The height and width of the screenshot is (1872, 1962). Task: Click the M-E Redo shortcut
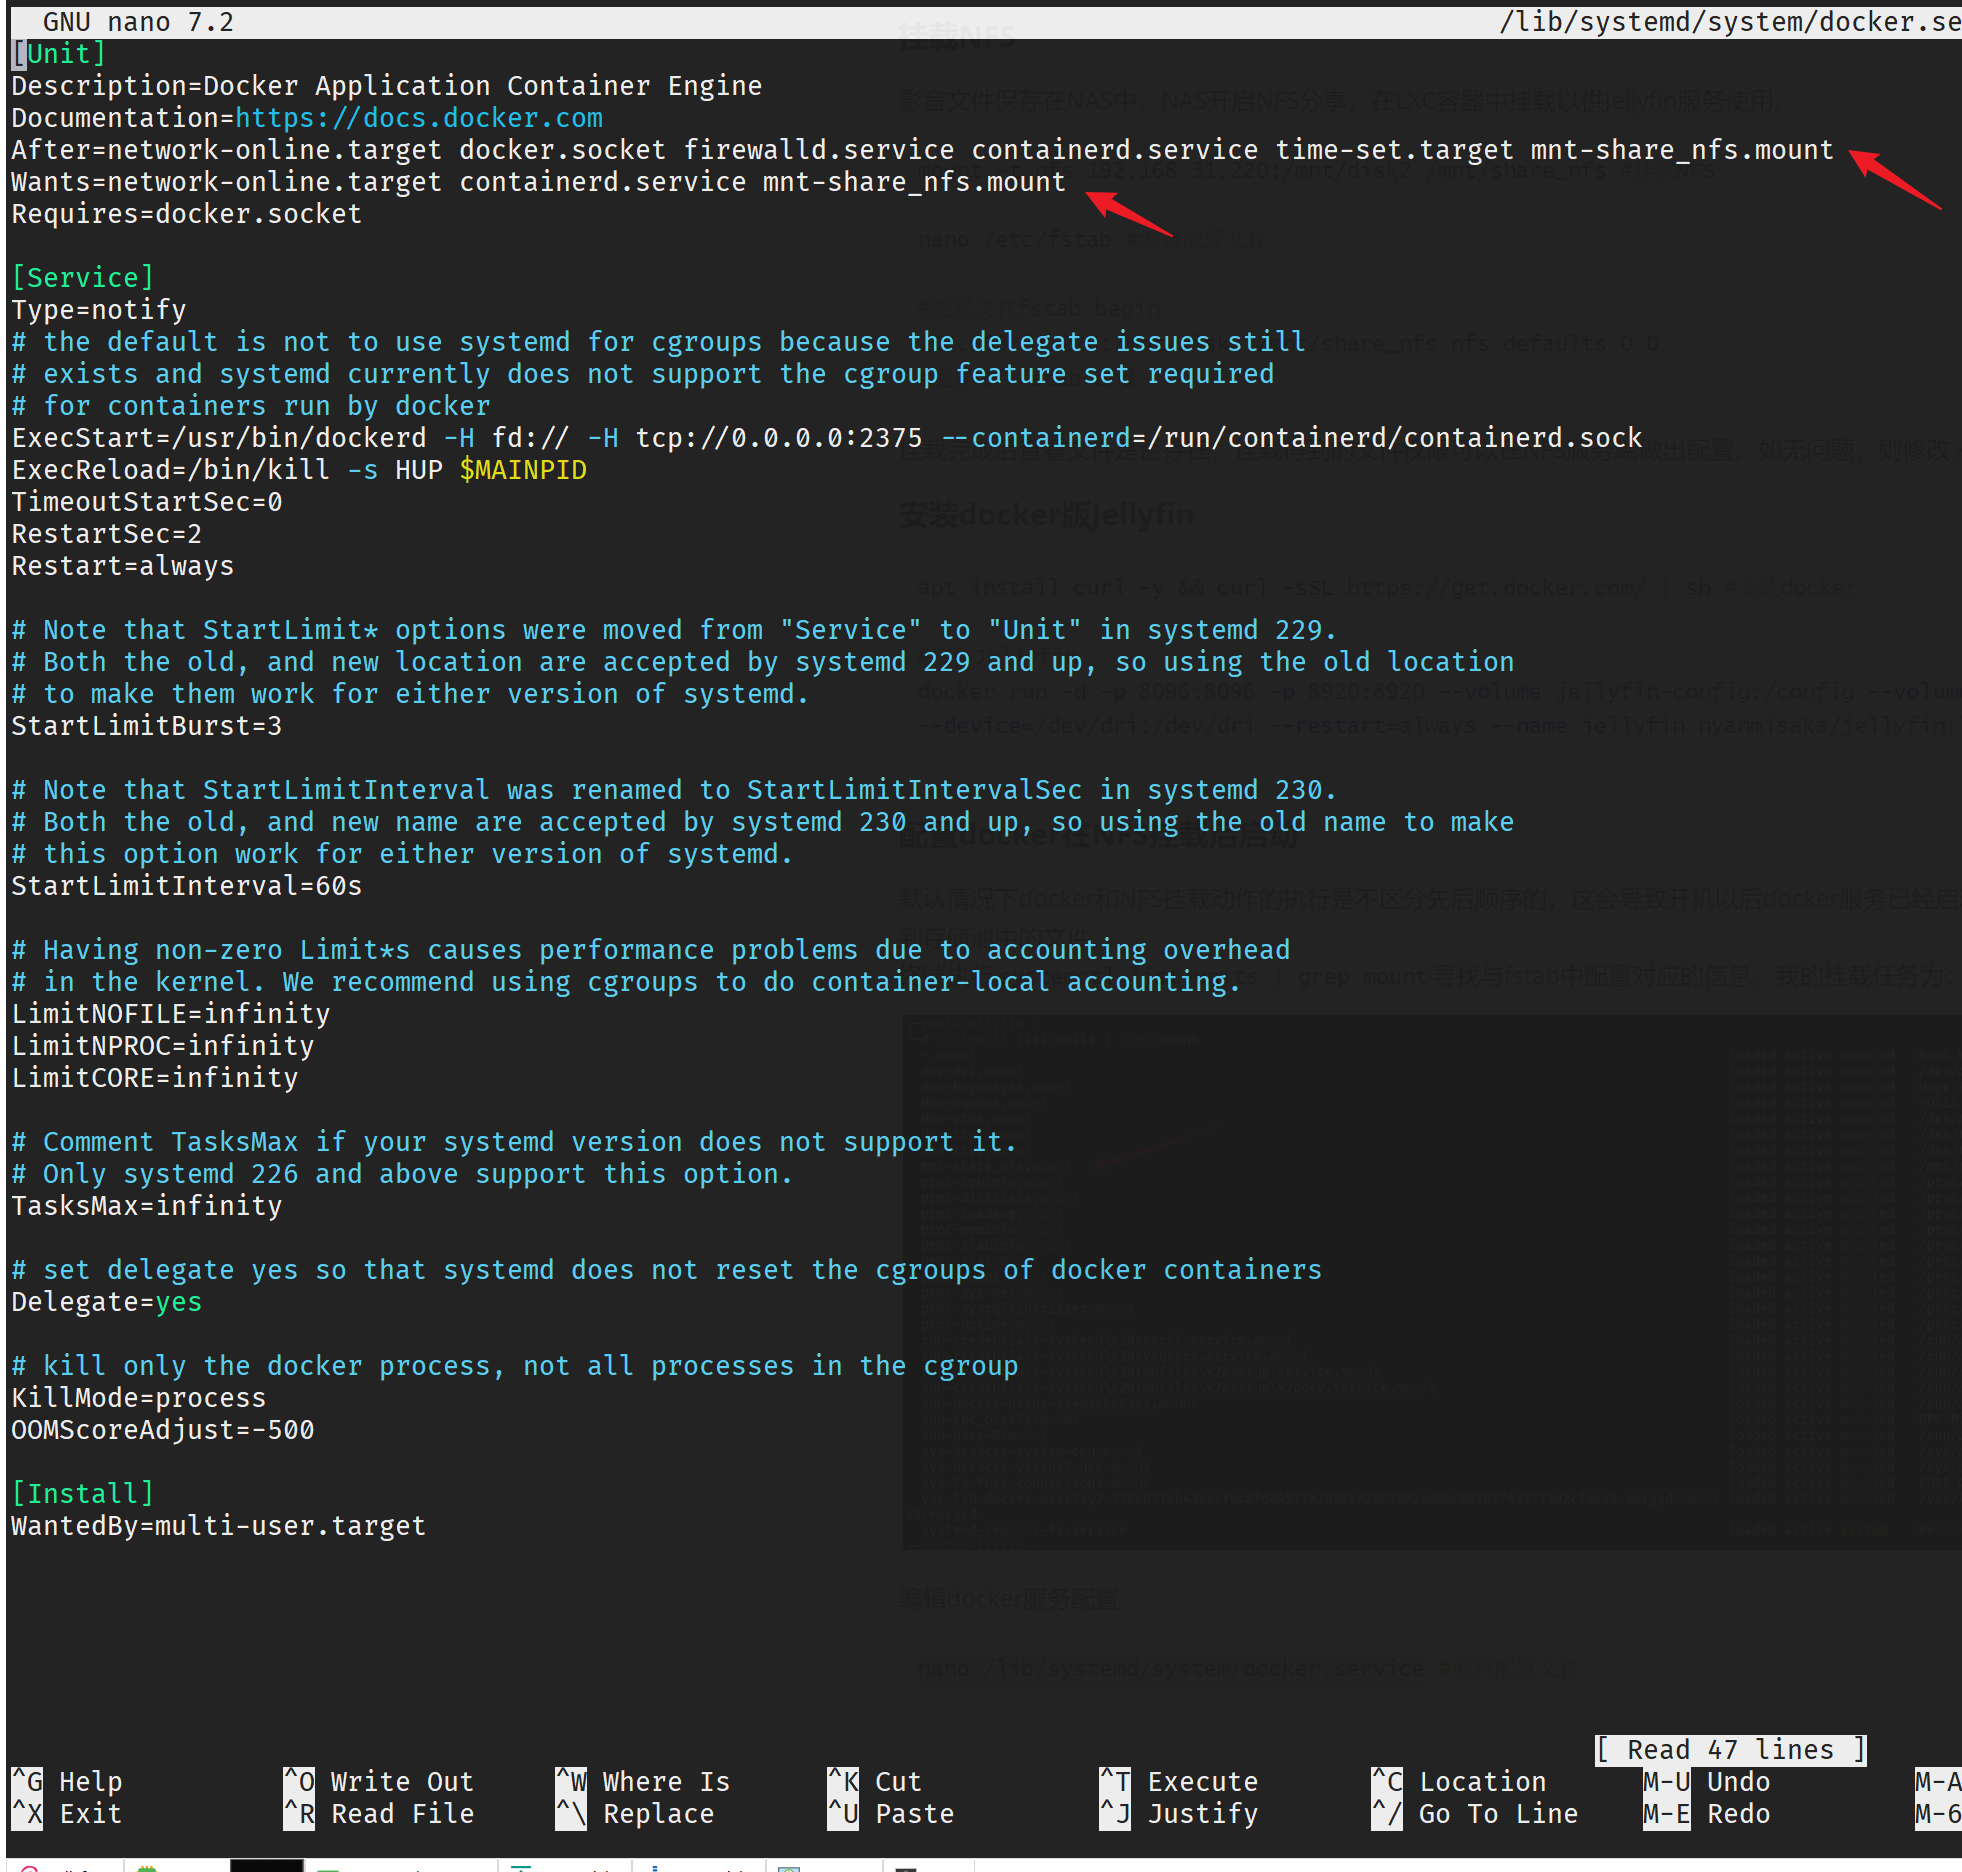pos(1707,1813)
